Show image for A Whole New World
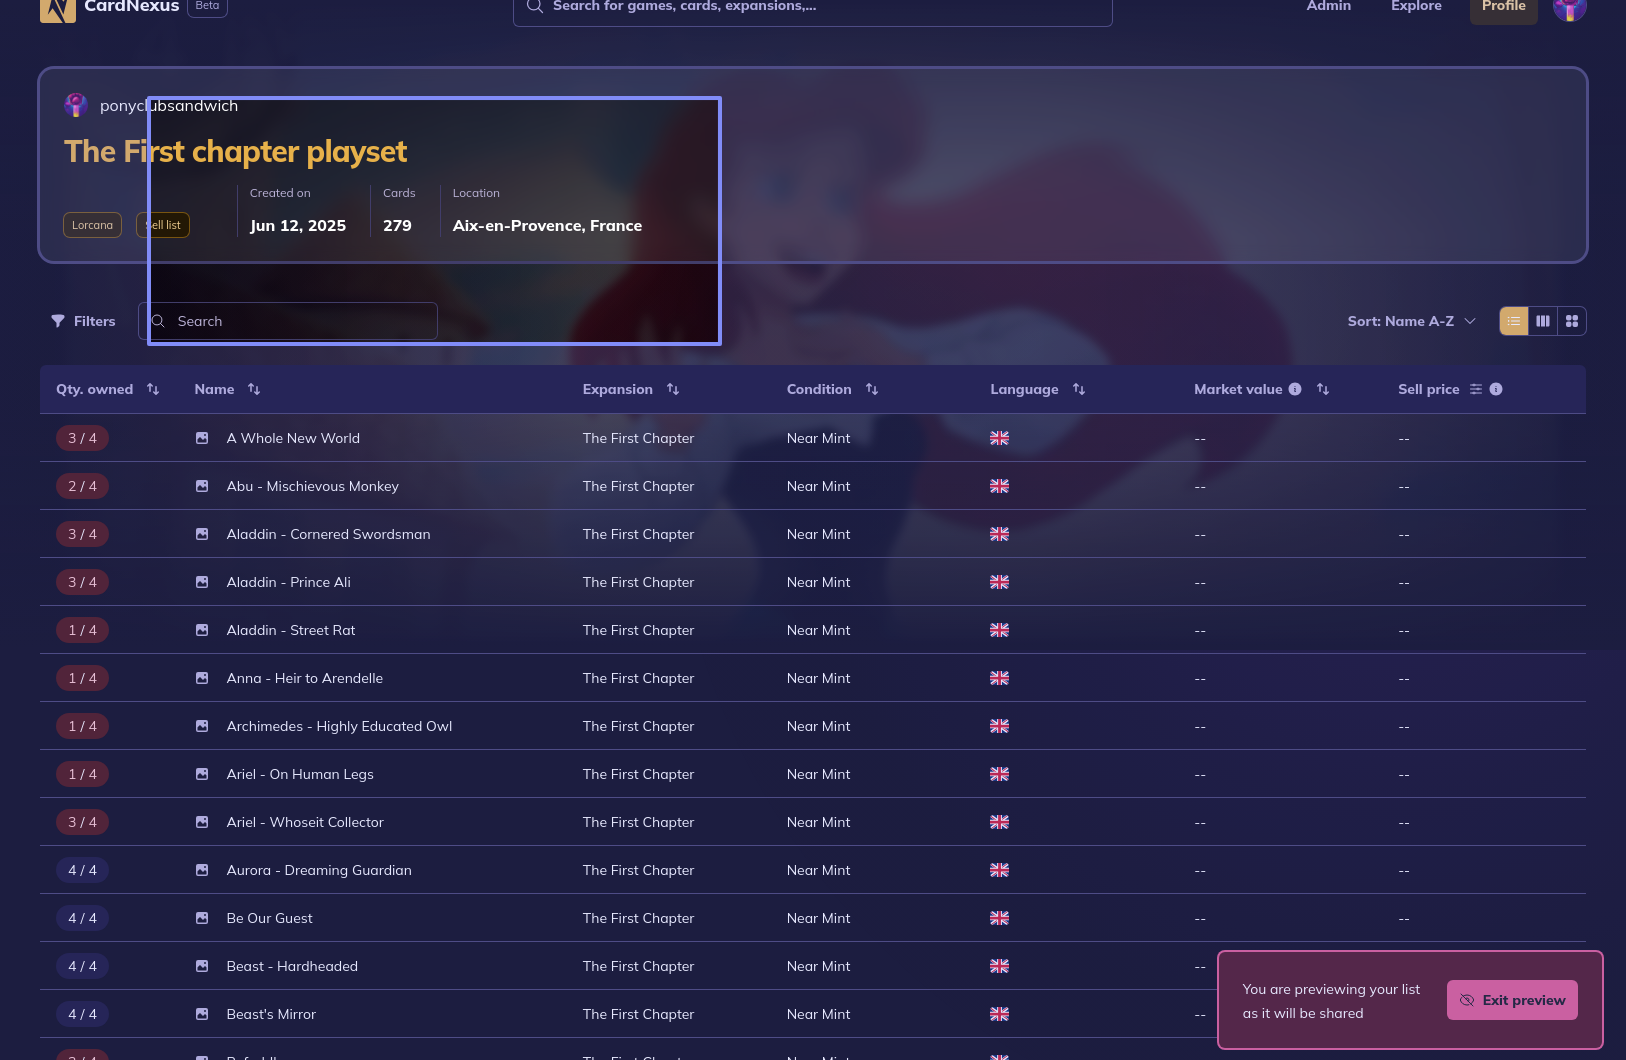Screen dimensions: 1626x1060 [x=202, y=438]
